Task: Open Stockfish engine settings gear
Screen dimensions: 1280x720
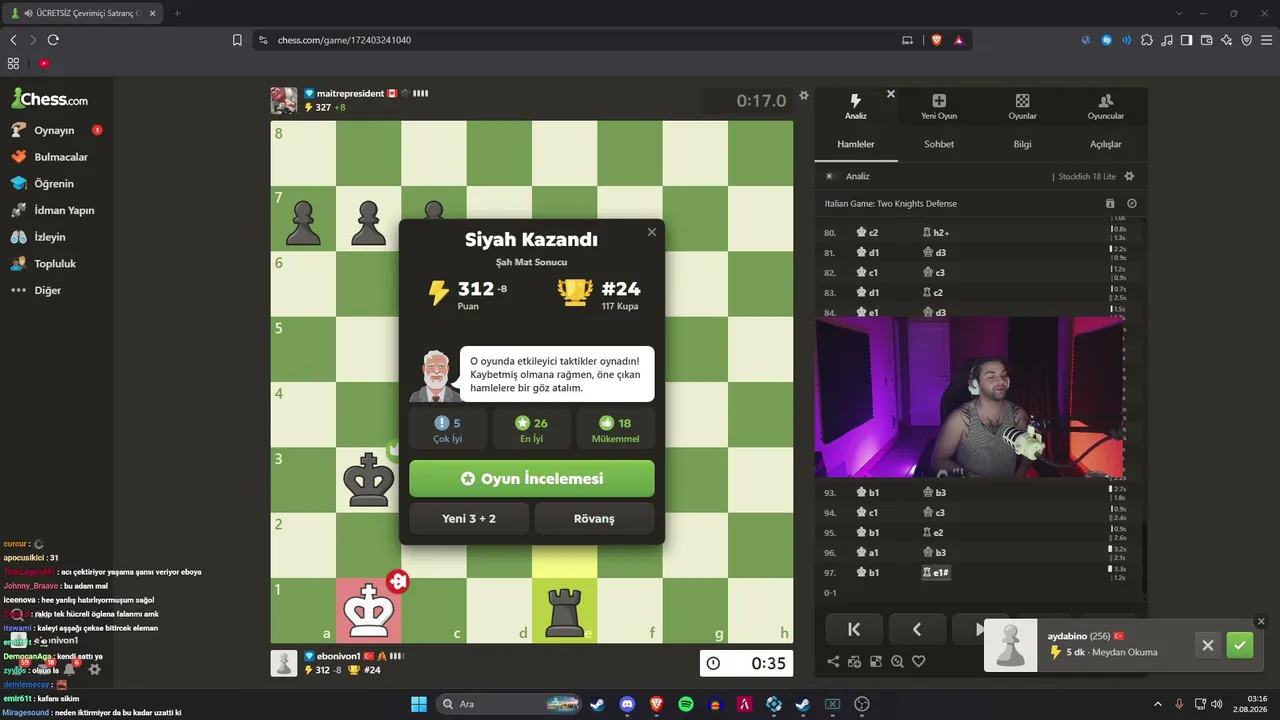Action: 1130,176
